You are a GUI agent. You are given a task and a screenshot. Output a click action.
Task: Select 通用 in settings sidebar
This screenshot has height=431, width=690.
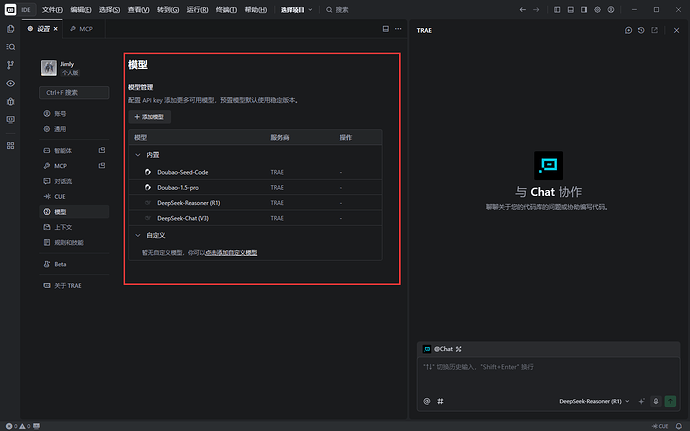point(74,129)
